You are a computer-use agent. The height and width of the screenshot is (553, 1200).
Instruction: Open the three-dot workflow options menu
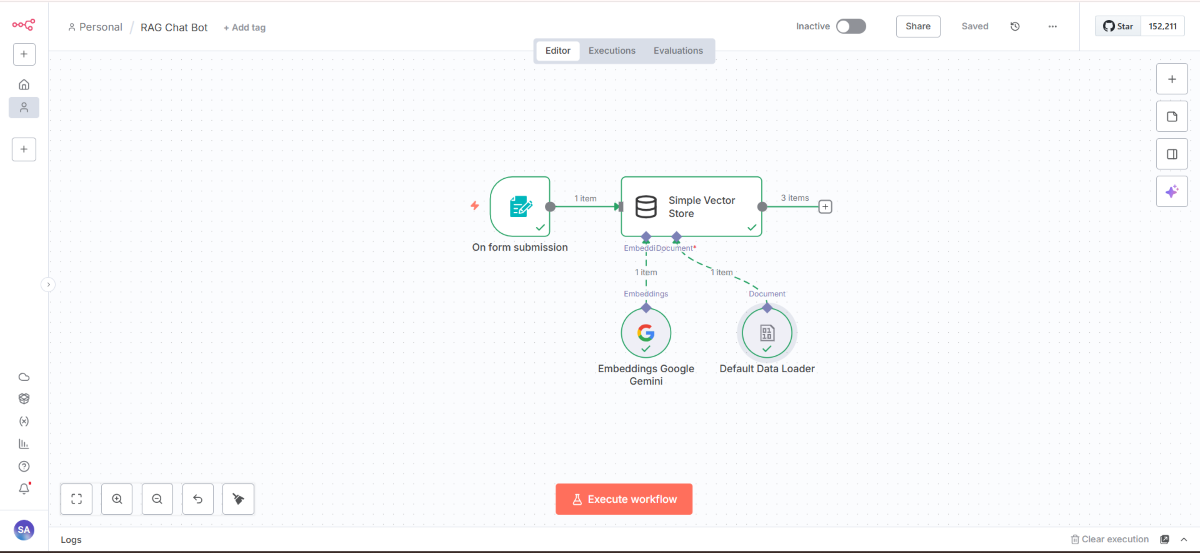(1052, 27)
